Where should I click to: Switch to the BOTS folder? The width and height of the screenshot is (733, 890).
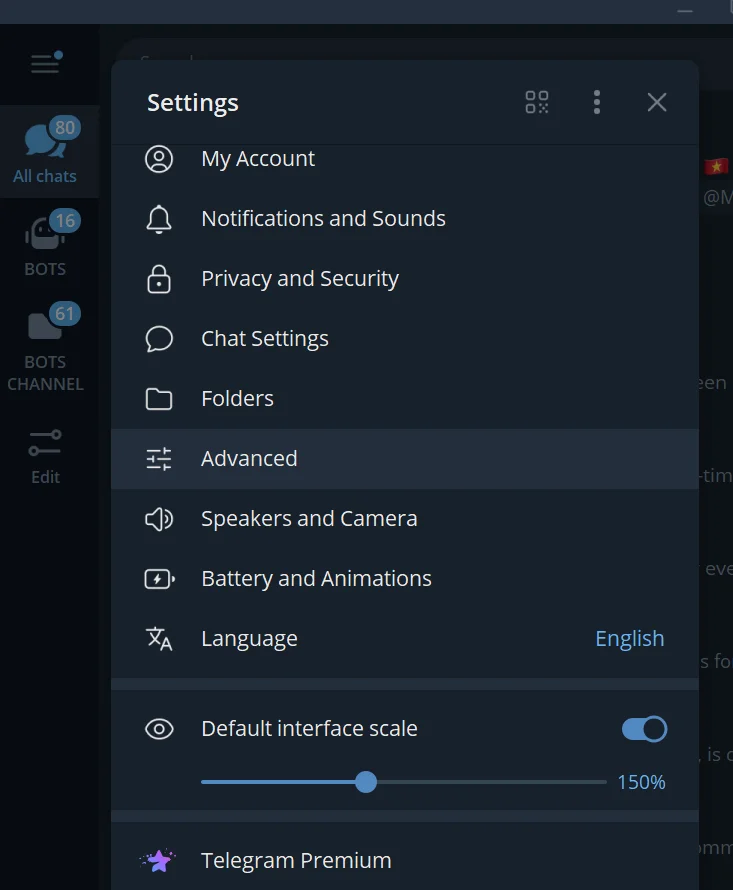49,244
